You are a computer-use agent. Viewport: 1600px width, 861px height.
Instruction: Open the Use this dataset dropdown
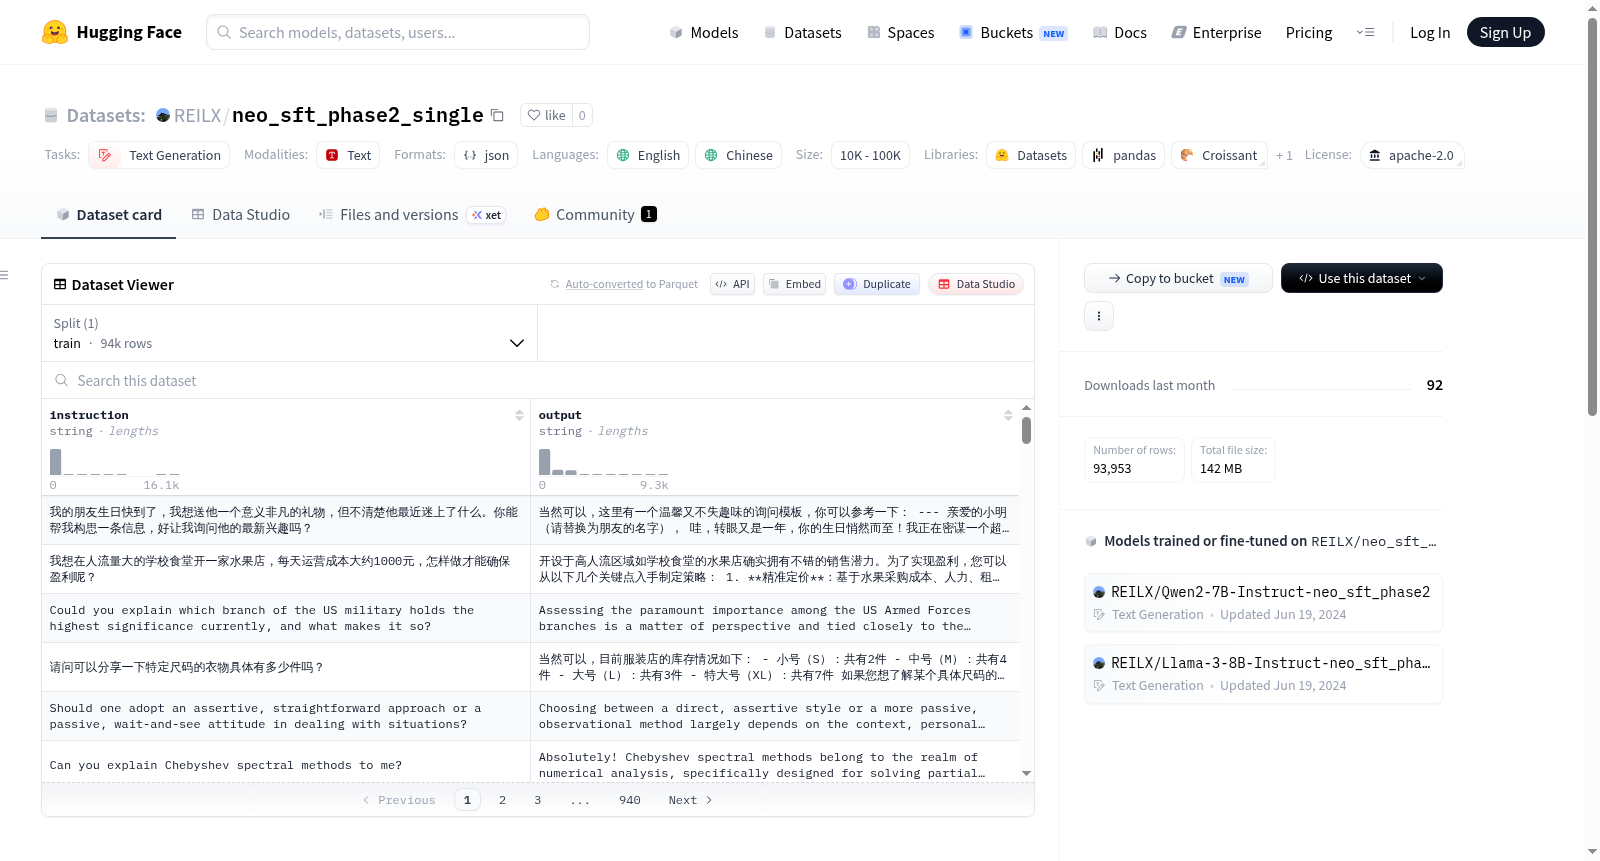[1361, 278]
